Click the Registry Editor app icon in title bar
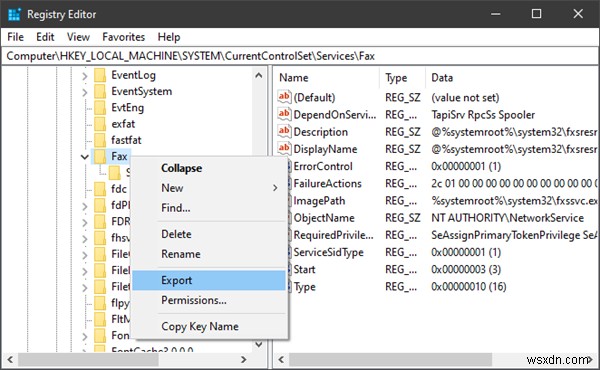 tap(14, 15)
